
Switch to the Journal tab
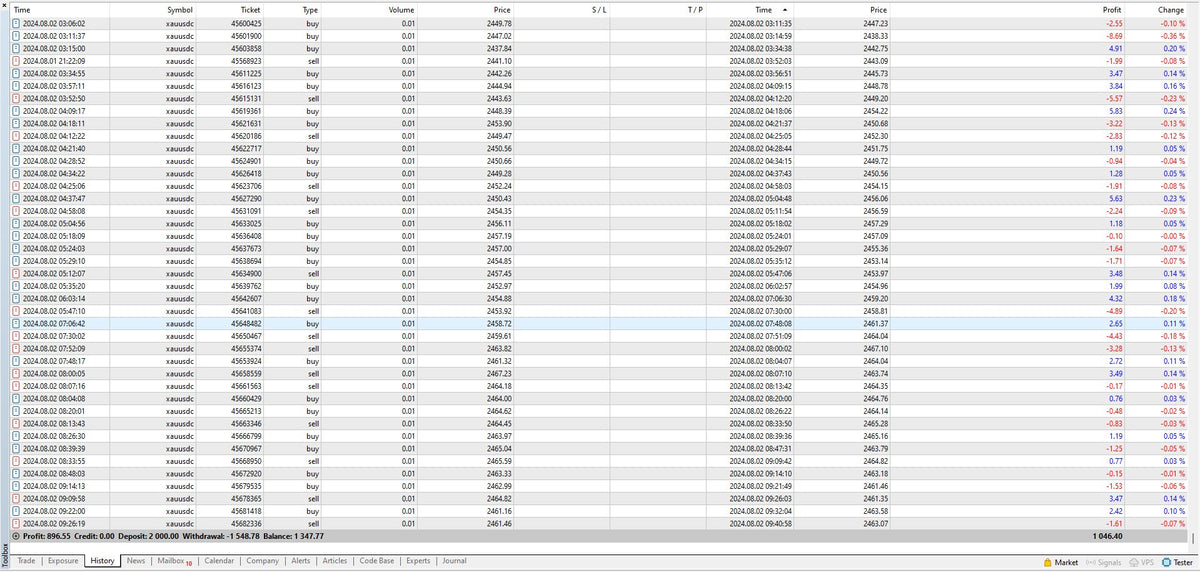click(454, 561)
